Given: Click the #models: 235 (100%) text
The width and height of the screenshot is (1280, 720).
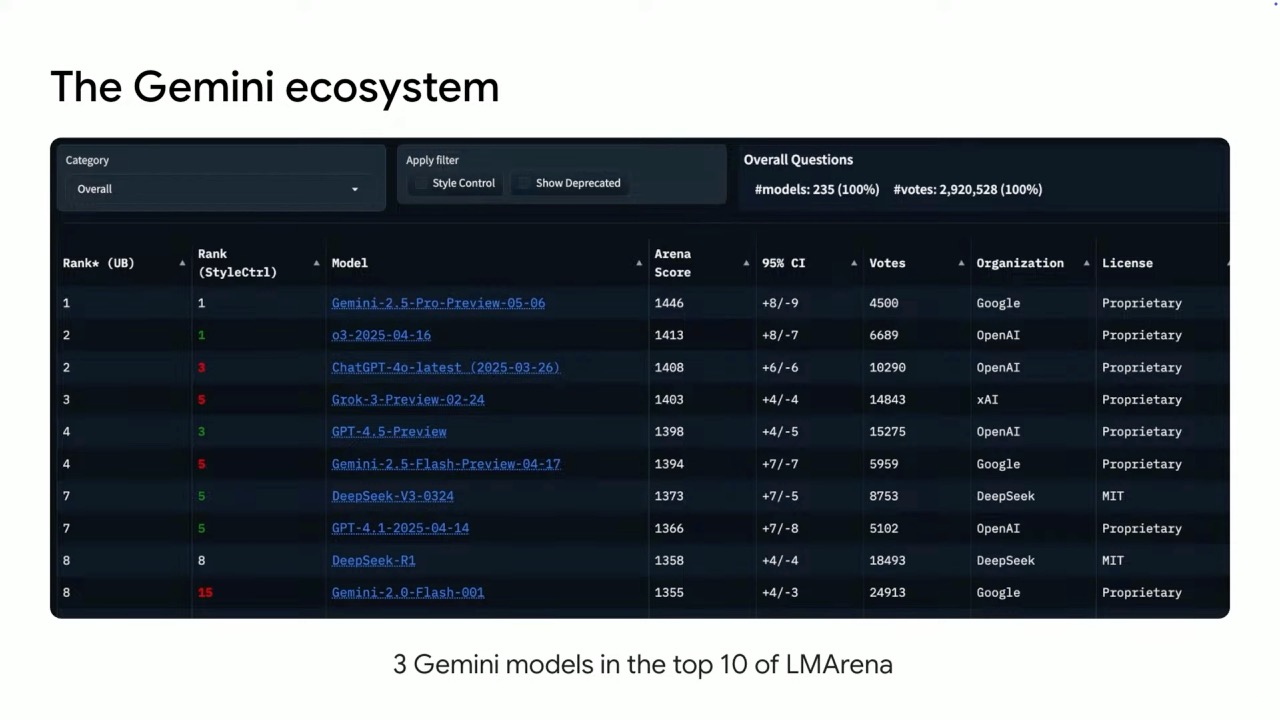Looking at the screenshot, I should click(x=817, y=189).
